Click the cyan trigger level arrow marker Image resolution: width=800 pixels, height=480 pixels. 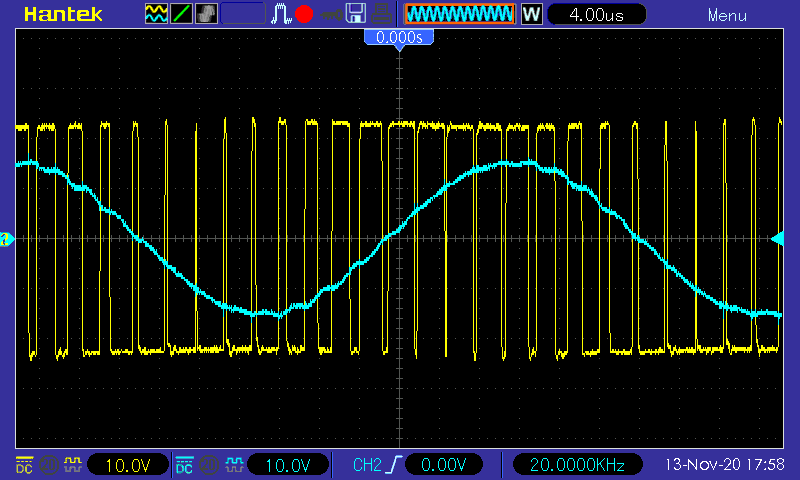coord(777,238)
